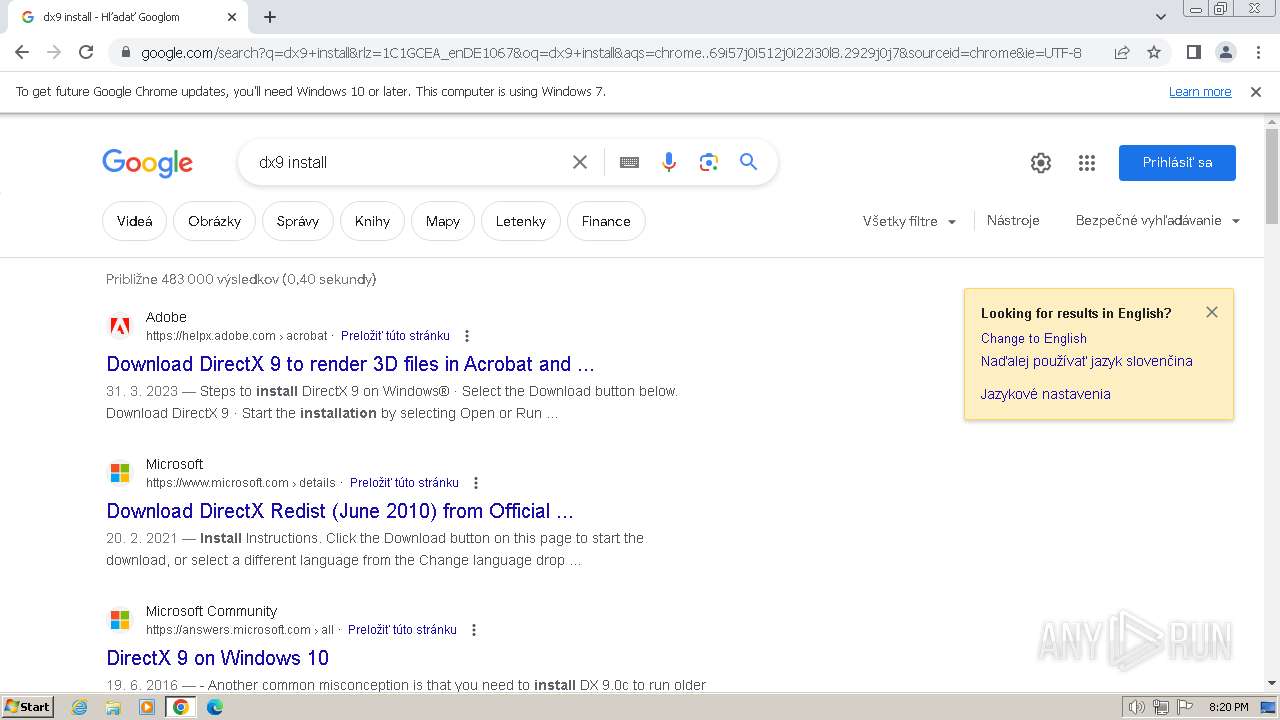Select the Obrázky filter tab

tap(214, 221)
